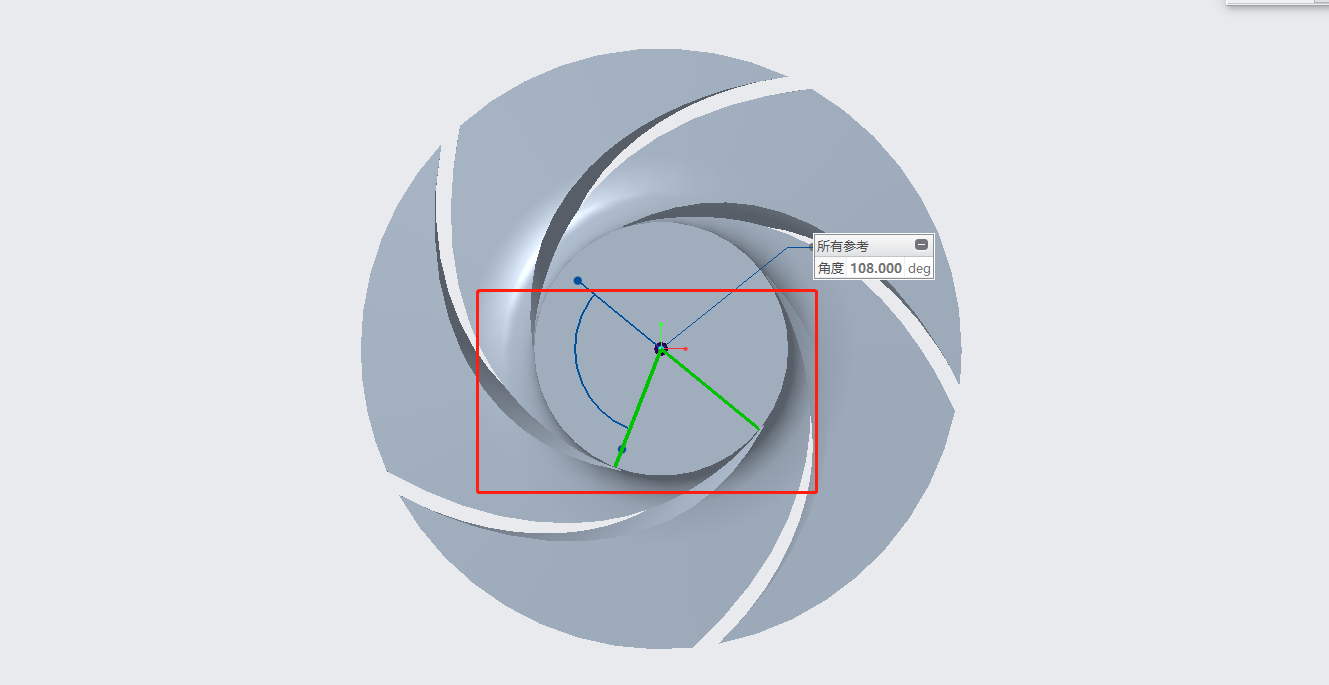Click the 角度 label in measurement panel
The width and height of the screenshot is (1329, 685).
[x=831, y=269]
